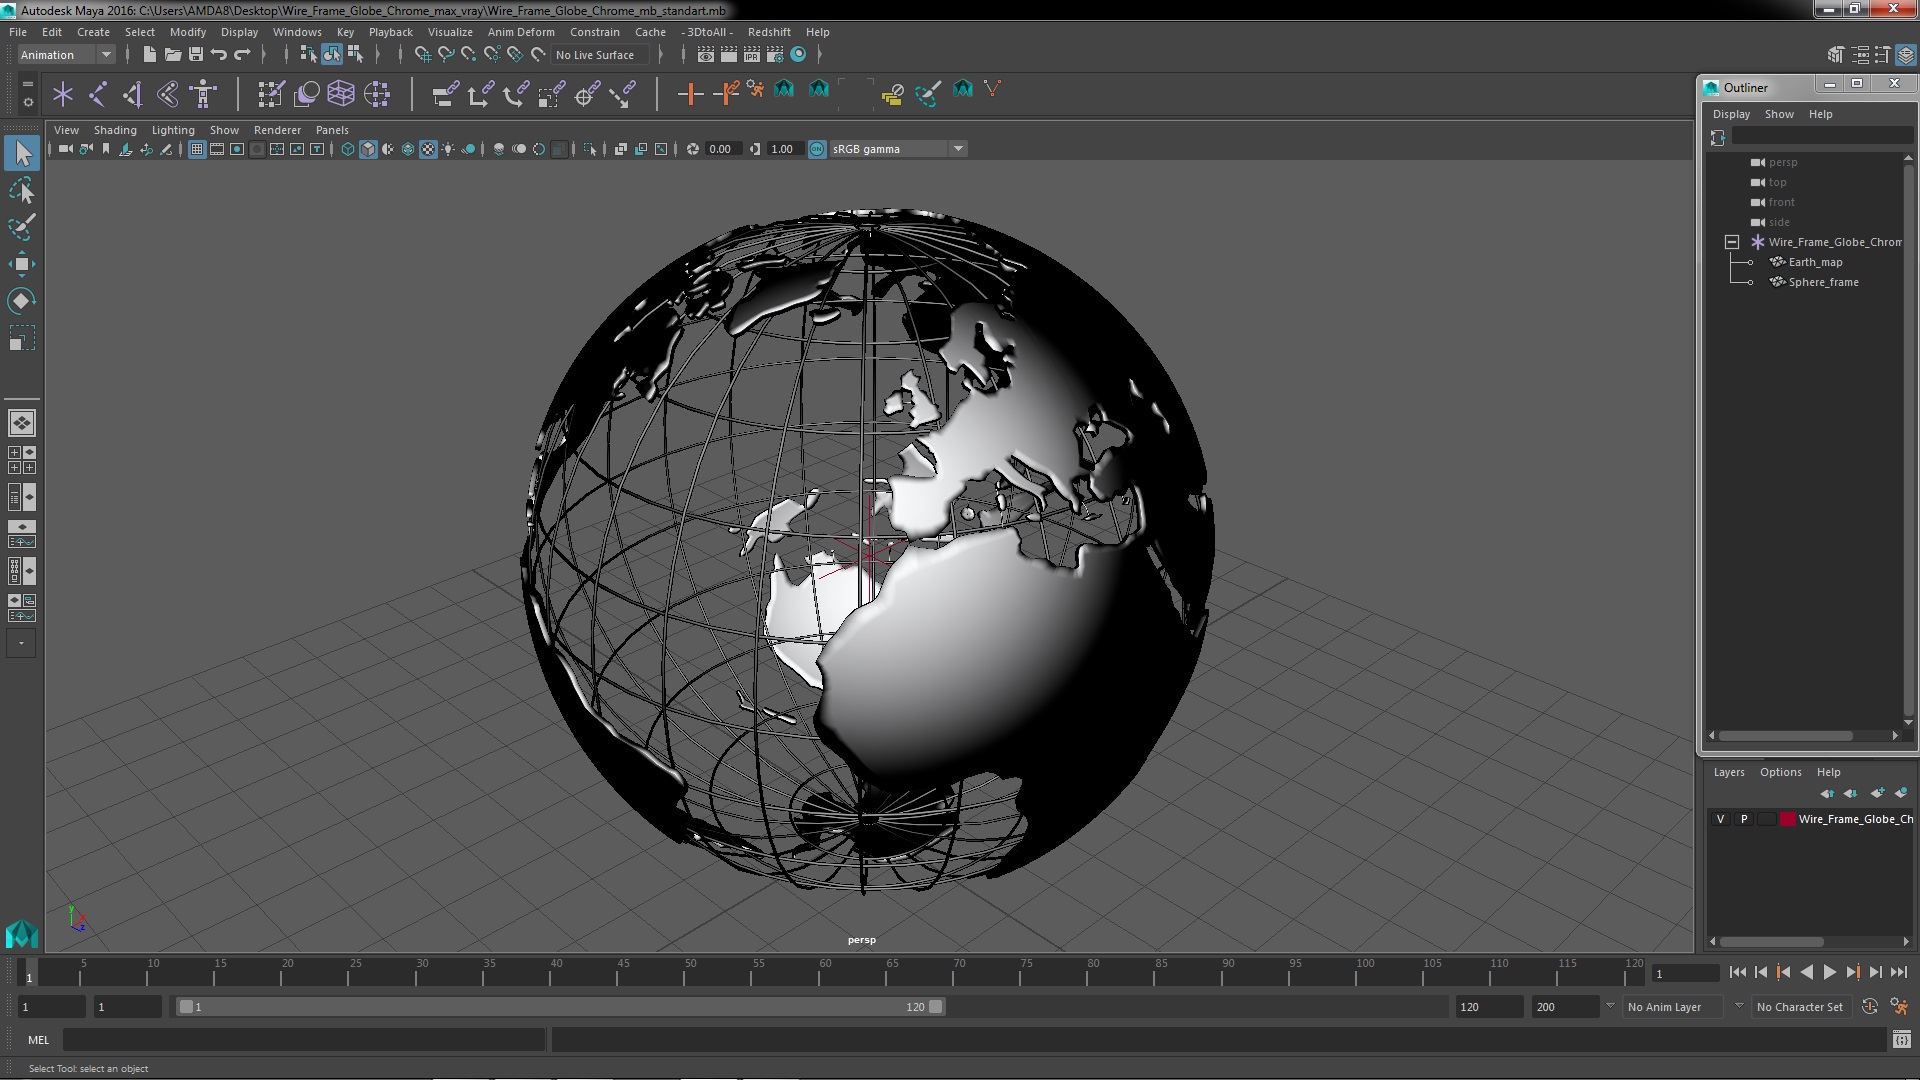Click the layer's red color swatch
Image resolution: width=1920 pixels, height=1080 pixels.
(x=1787, y=819)
